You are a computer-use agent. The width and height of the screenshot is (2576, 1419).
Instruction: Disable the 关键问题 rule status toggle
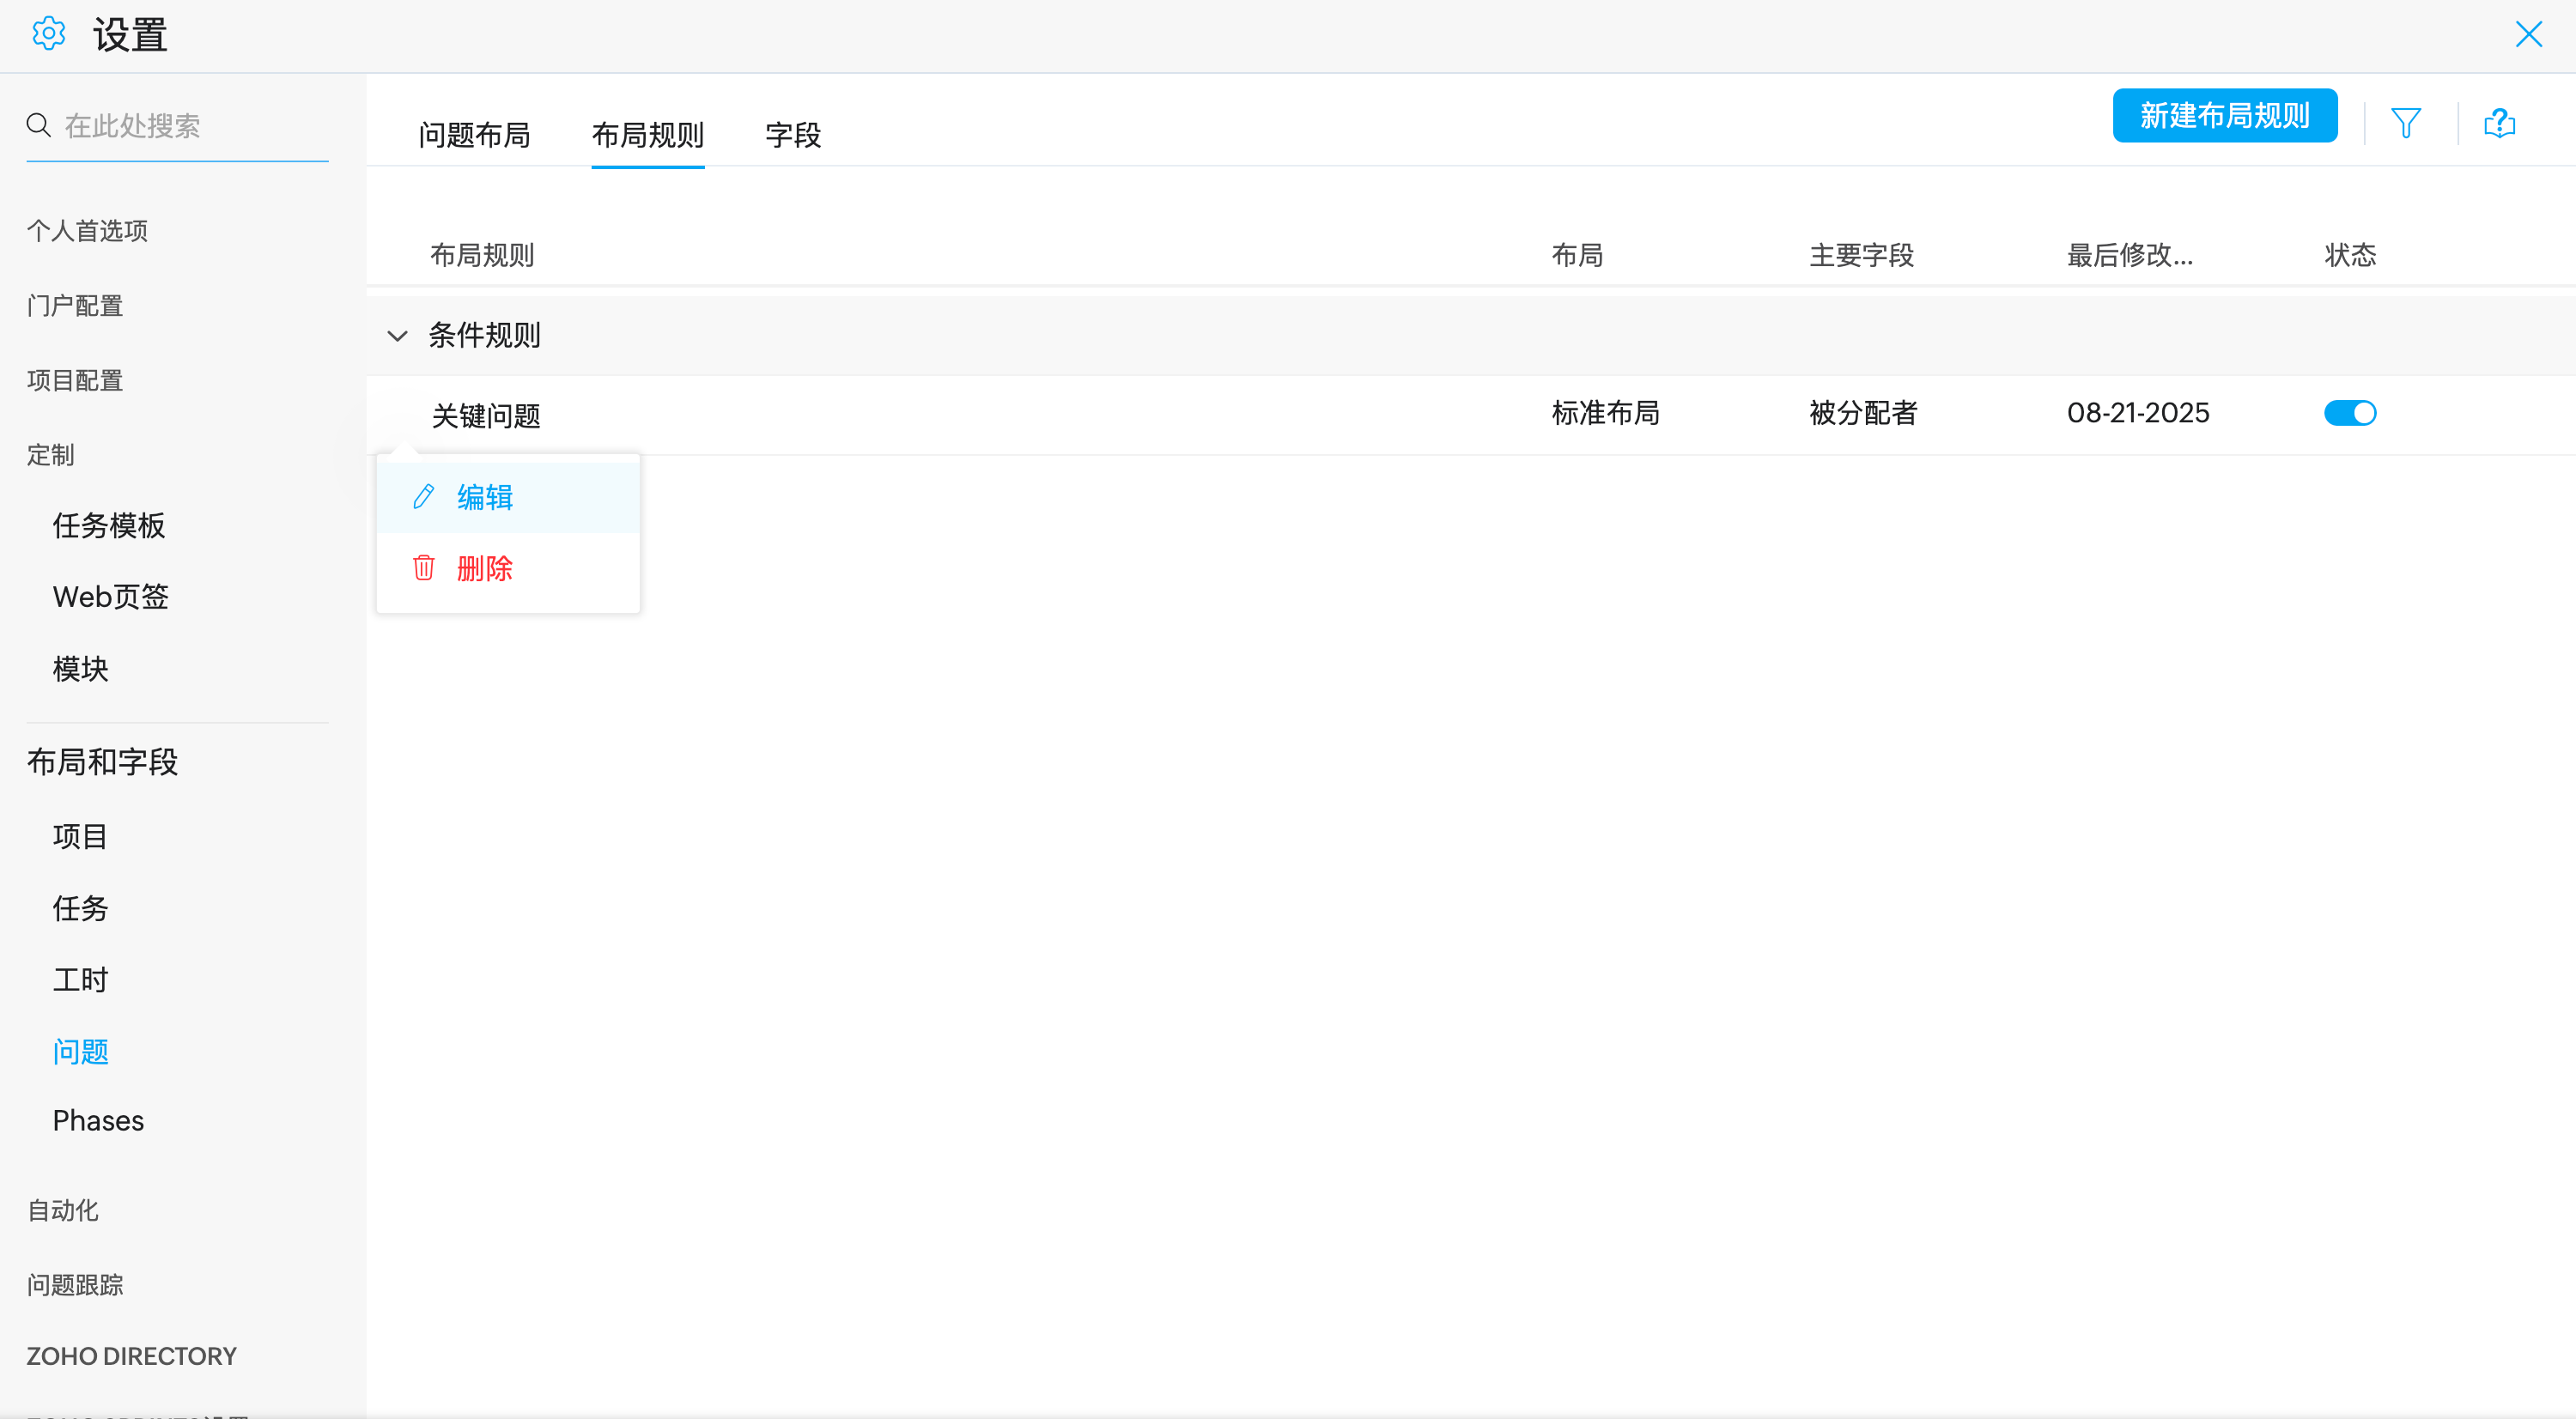[2349, 413]
